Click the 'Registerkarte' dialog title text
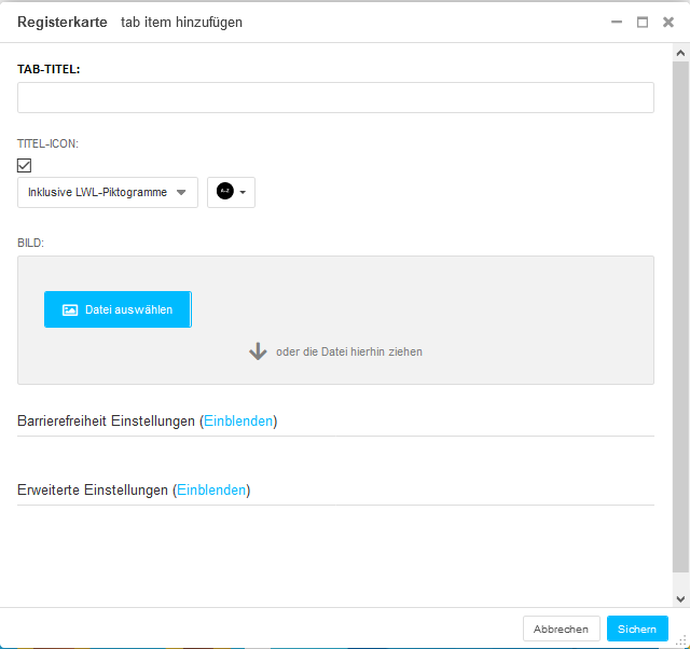The width and height of the screenshot is (690, 649). (62, 22)
